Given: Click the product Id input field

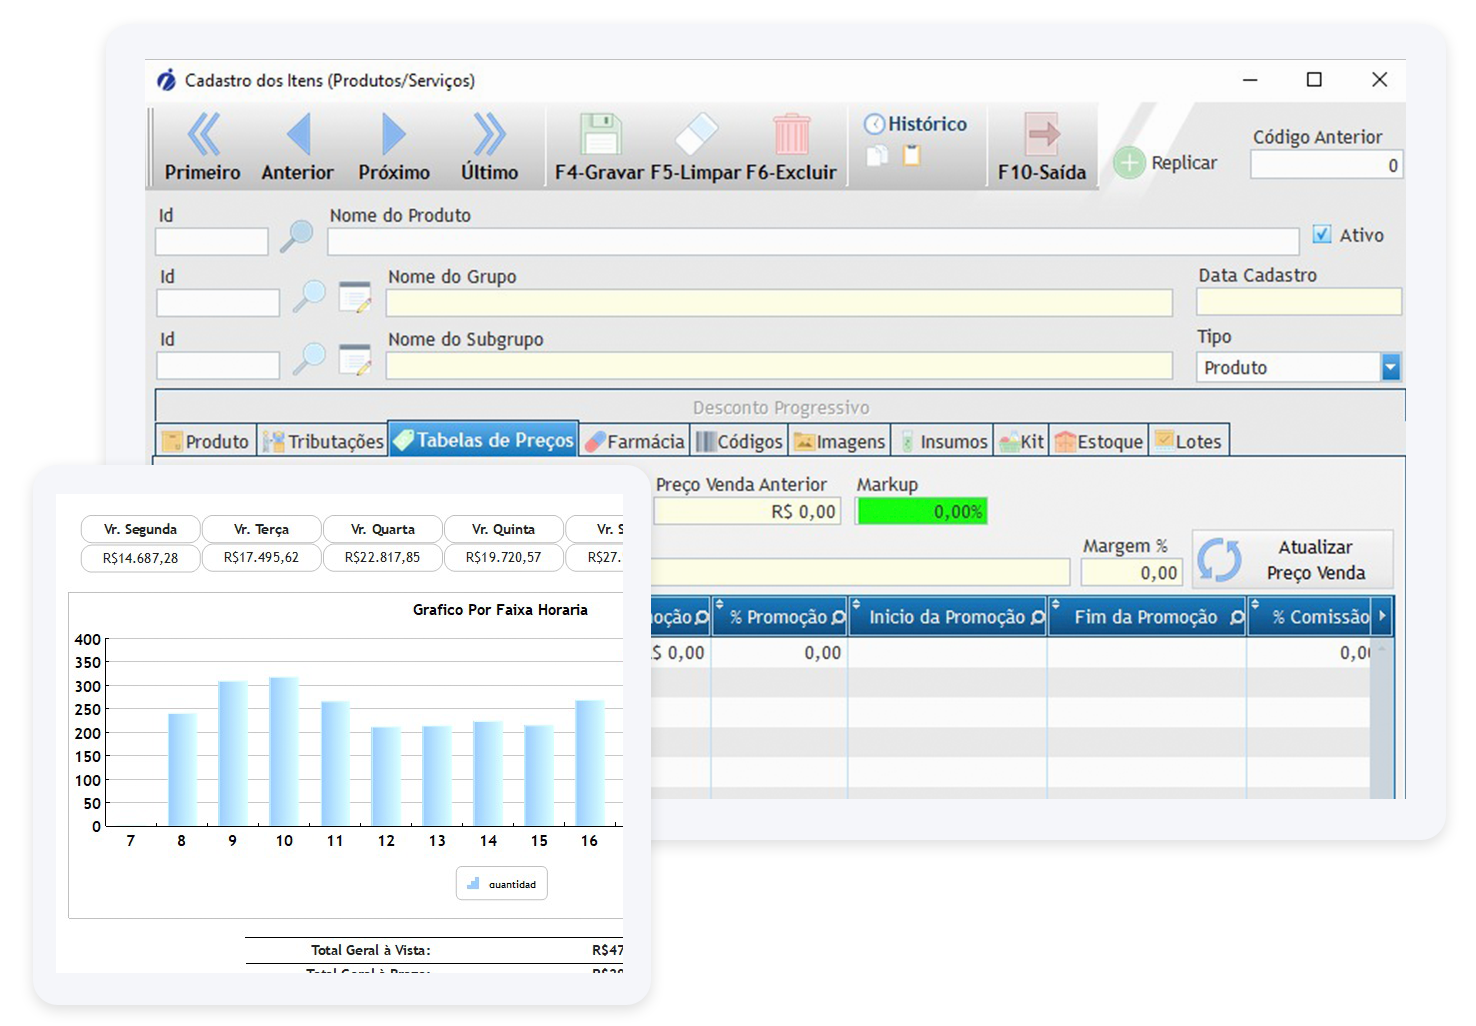Looking at the screenshot, I should 212,241.
